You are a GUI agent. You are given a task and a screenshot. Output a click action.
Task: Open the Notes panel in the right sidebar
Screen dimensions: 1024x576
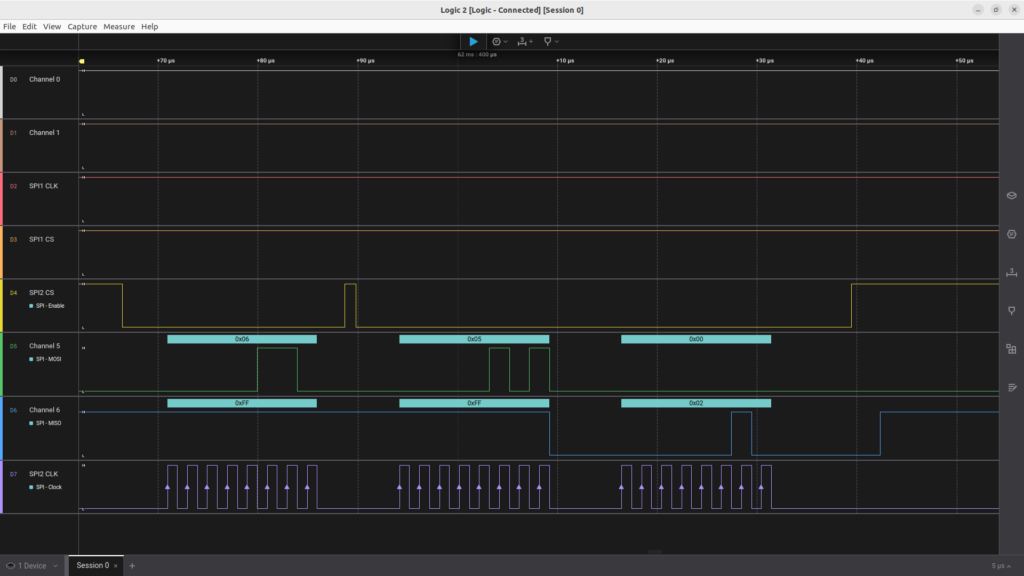pyautogui.click(x=1012, y=387)
